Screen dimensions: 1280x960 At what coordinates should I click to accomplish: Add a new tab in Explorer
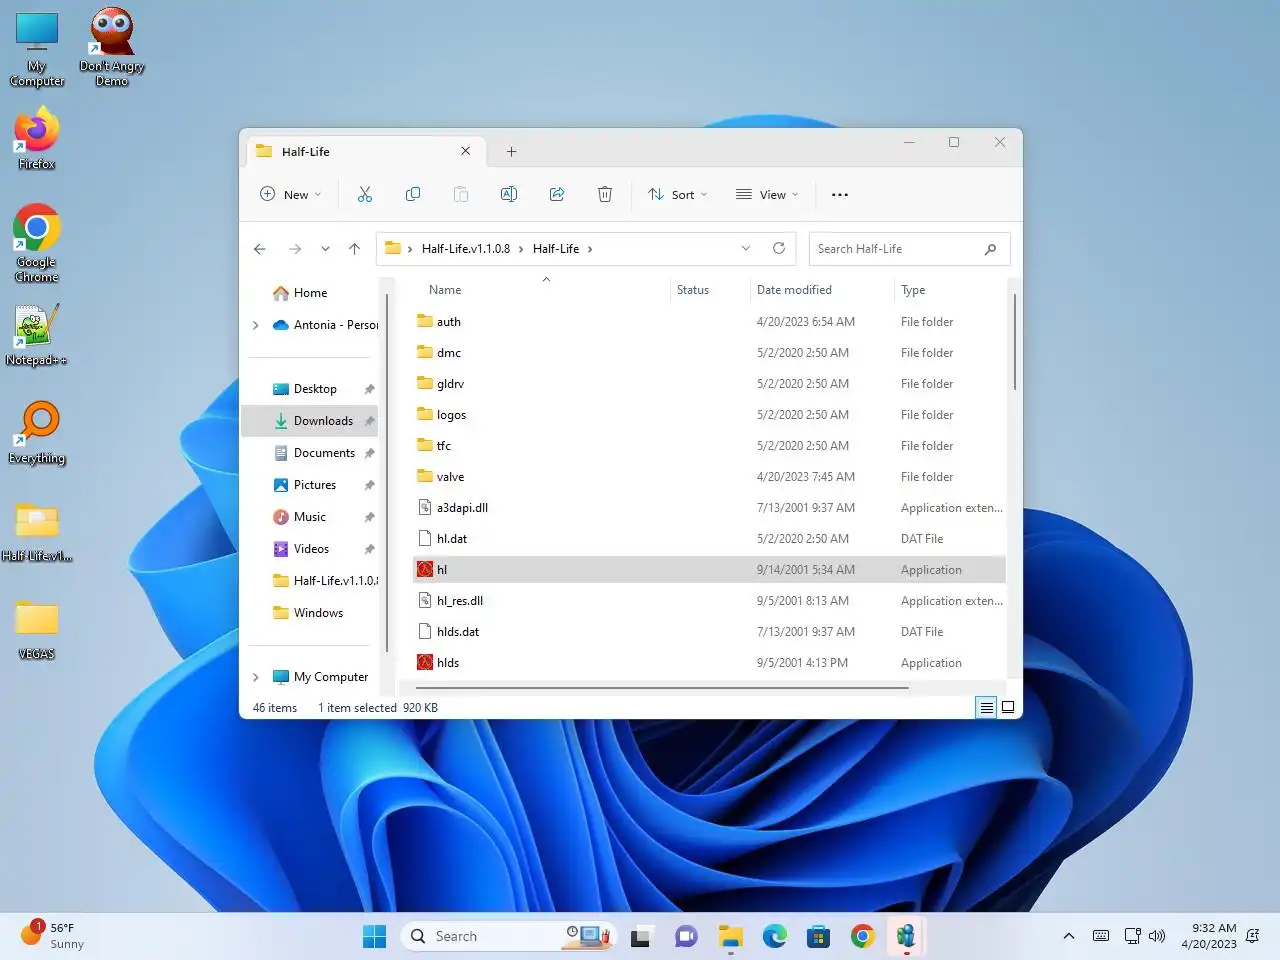(x=511, y=151)
